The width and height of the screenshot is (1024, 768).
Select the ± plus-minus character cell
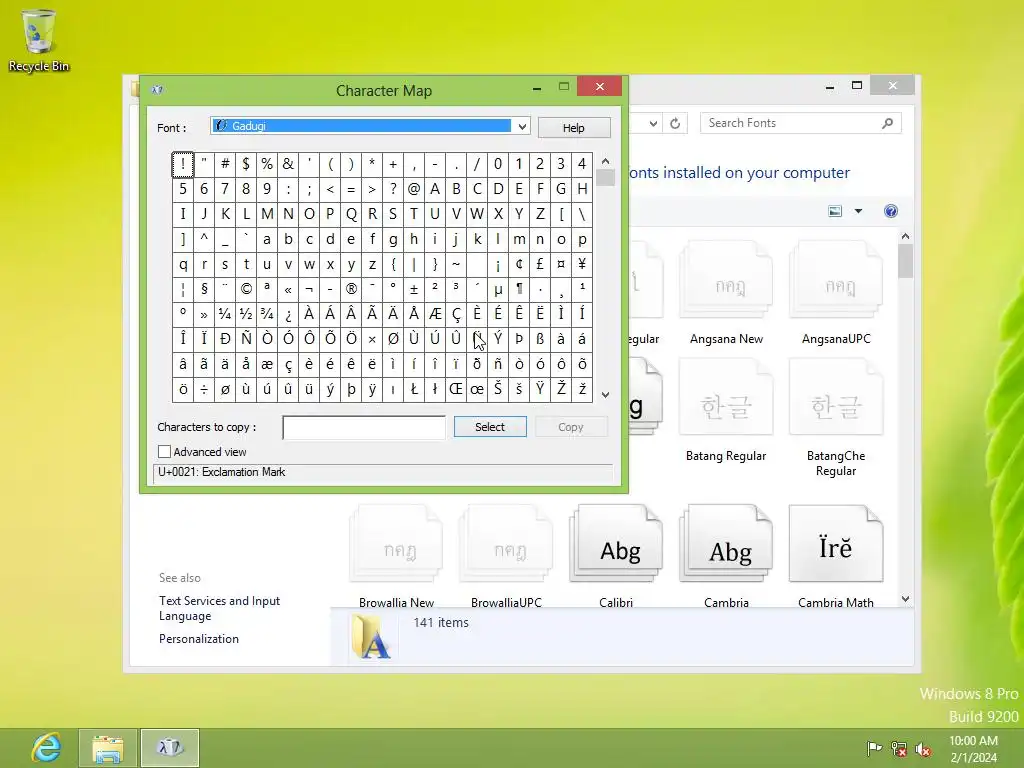(414, 289)
